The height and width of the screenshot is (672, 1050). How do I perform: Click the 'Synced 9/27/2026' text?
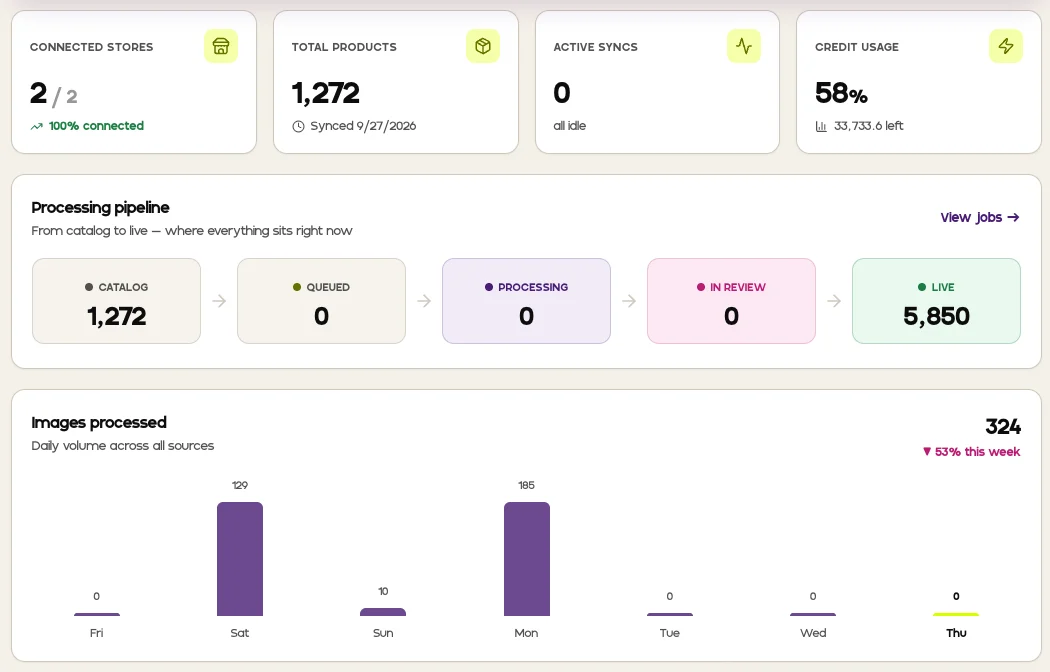(363, 126)
